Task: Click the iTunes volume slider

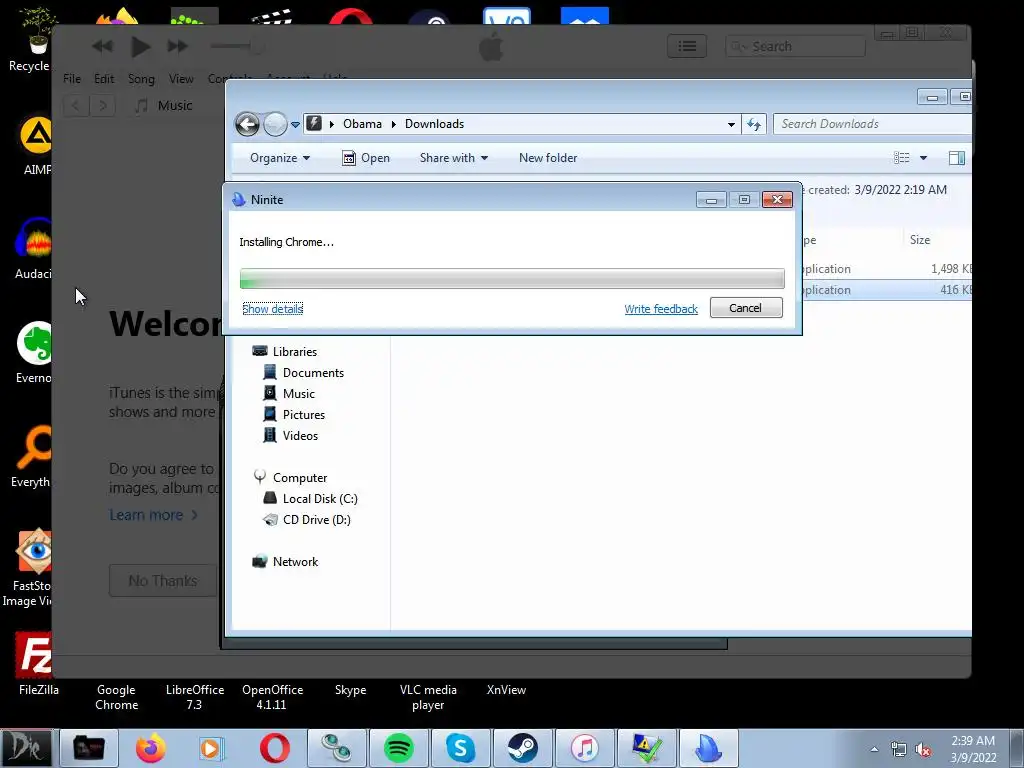Action: pyautogui.click(x=236, y=46)
